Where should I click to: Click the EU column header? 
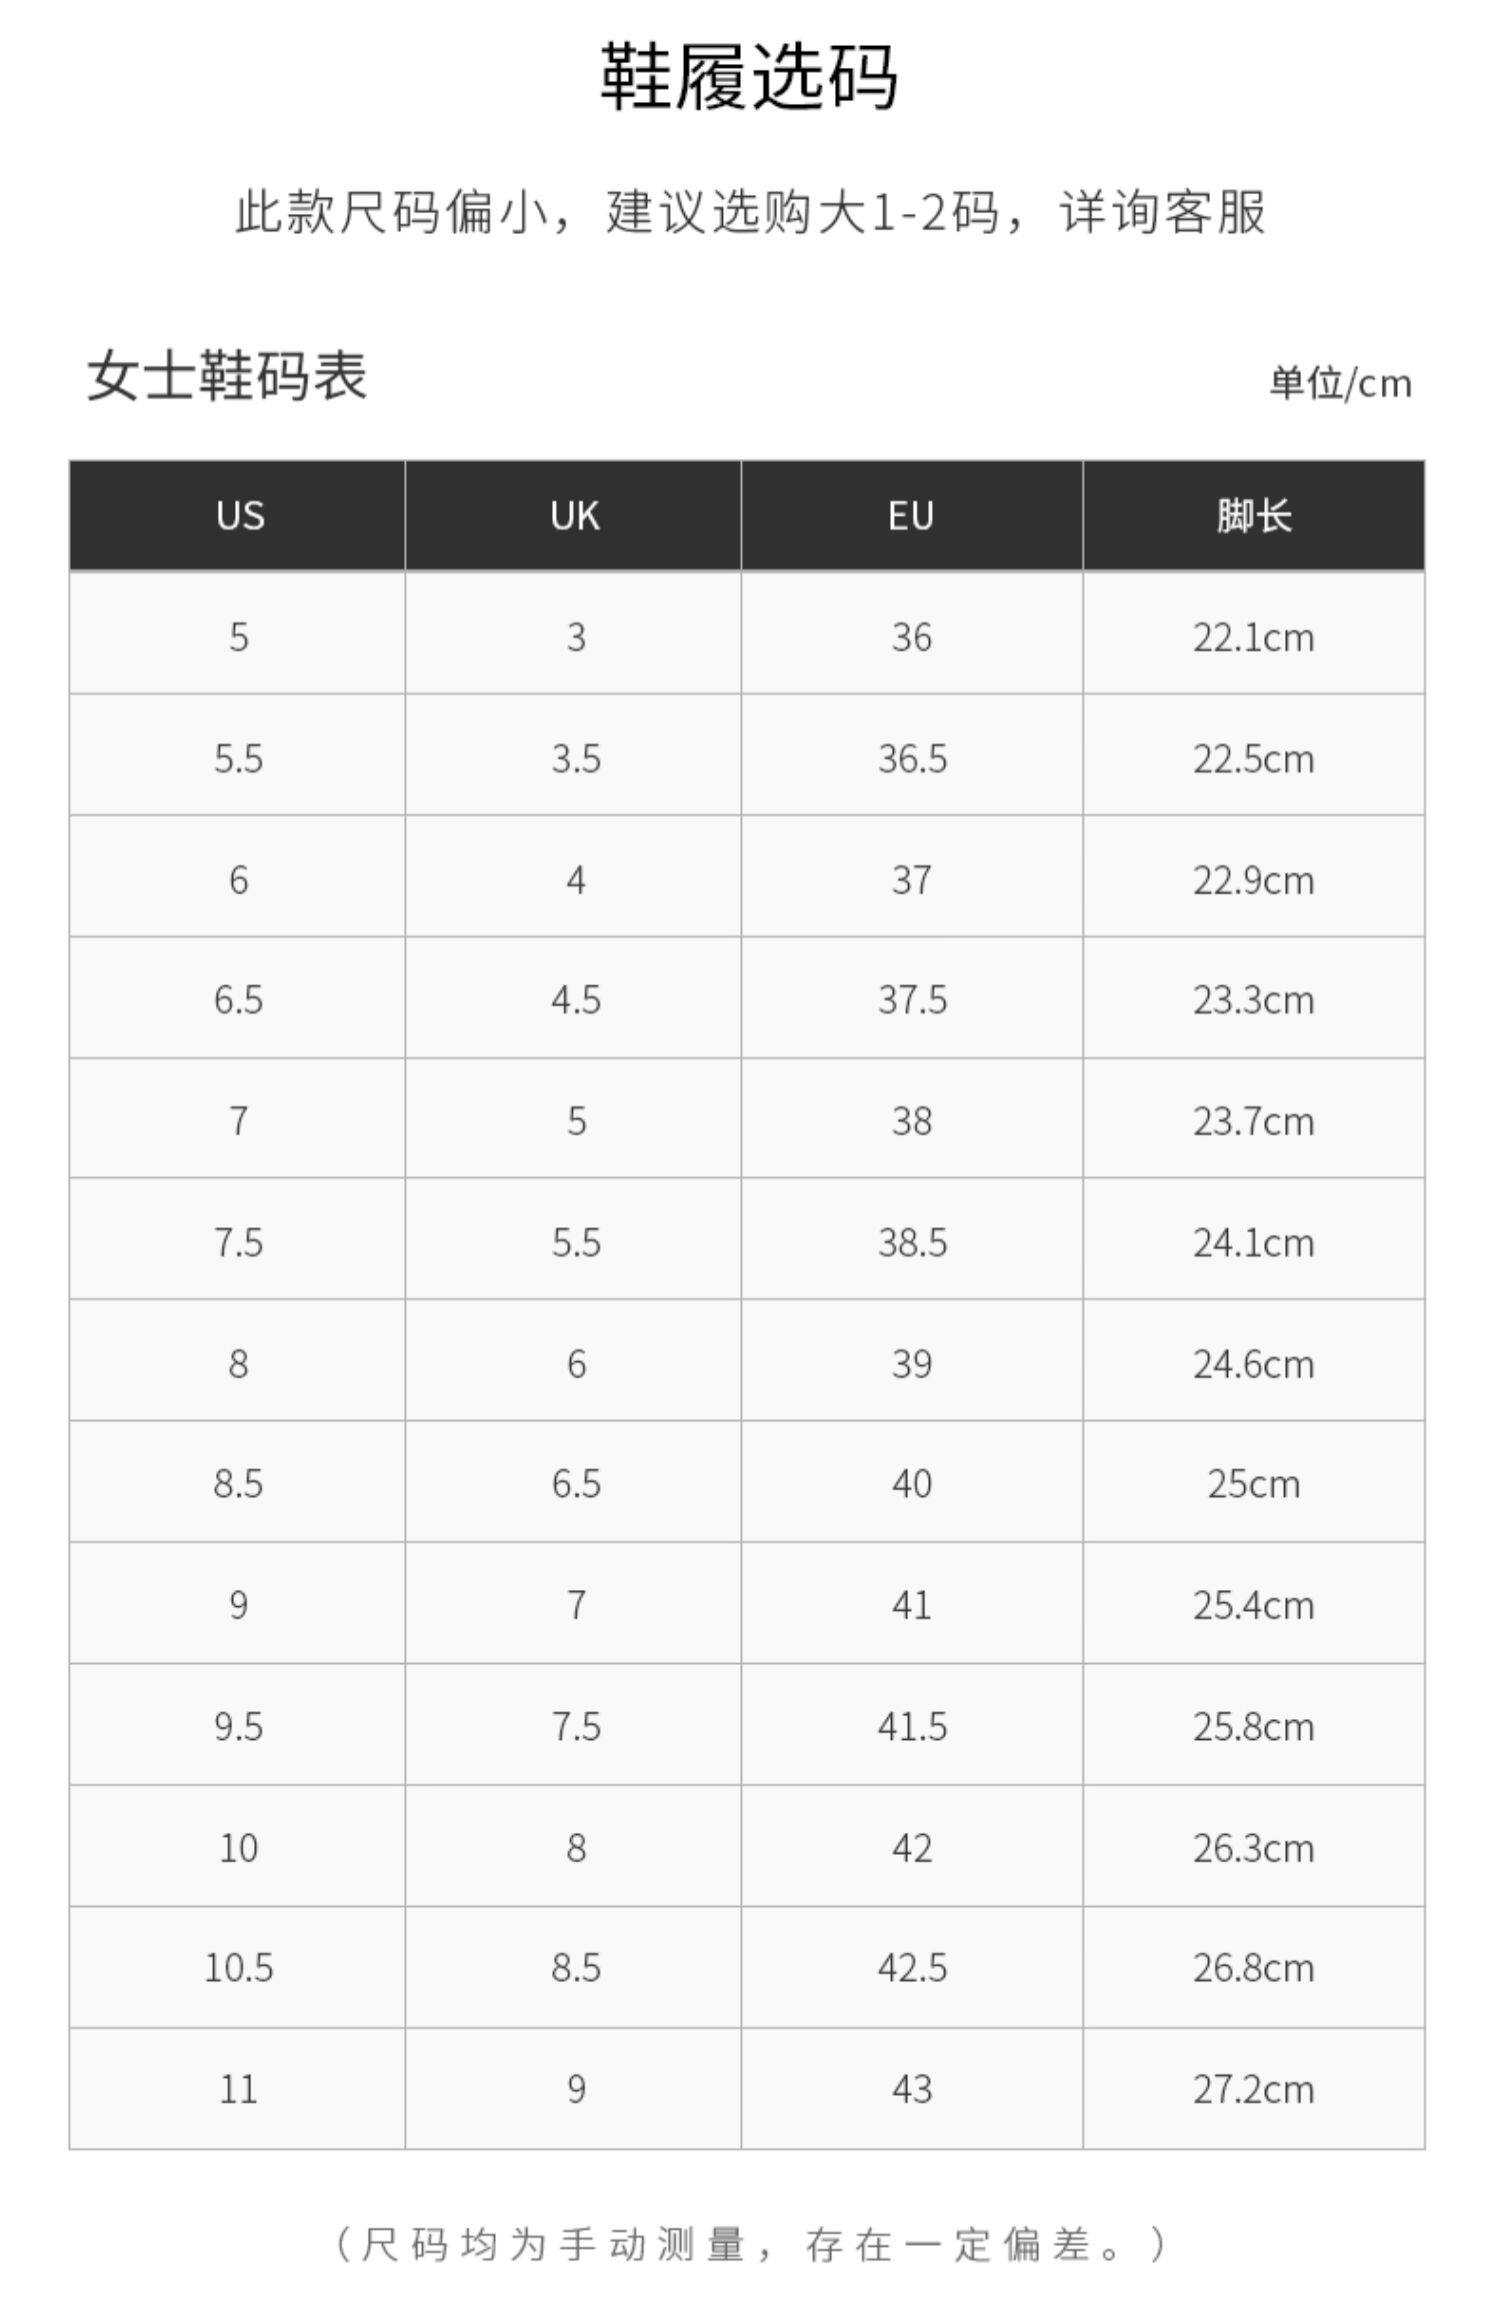click(911, 516)
